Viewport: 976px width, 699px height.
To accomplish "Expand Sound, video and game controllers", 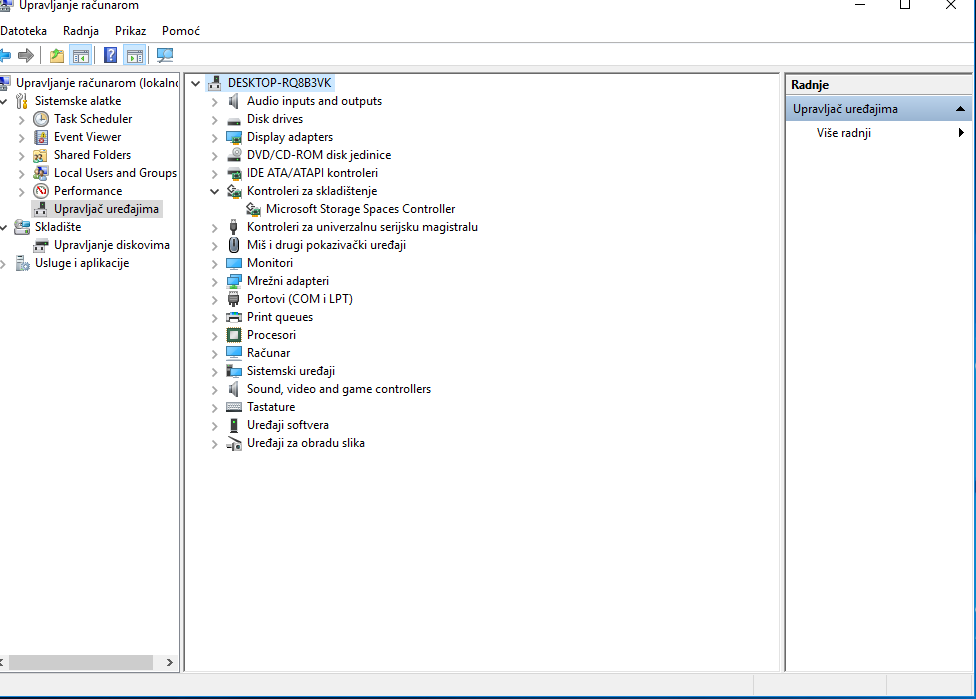I will (x=214, y=390).
